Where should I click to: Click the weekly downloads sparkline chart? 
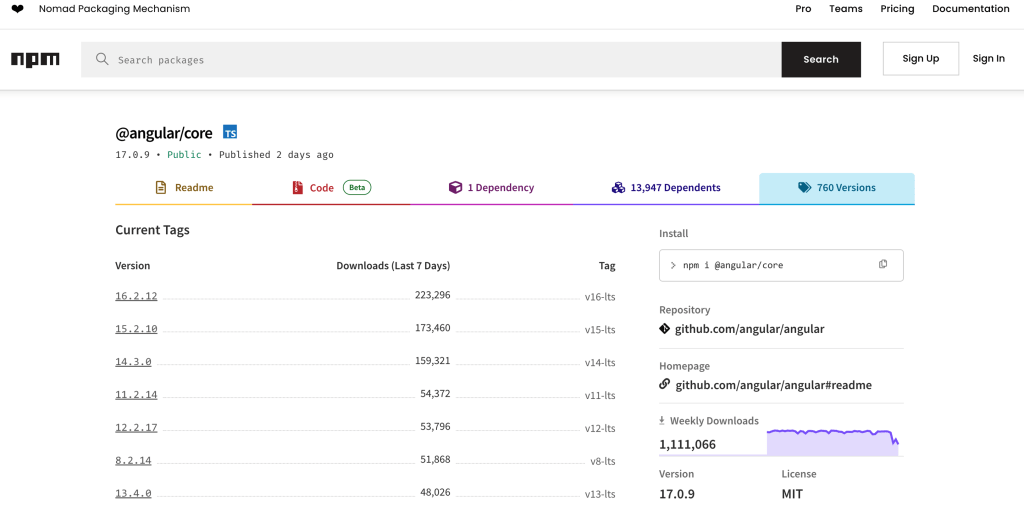point(833,442)
